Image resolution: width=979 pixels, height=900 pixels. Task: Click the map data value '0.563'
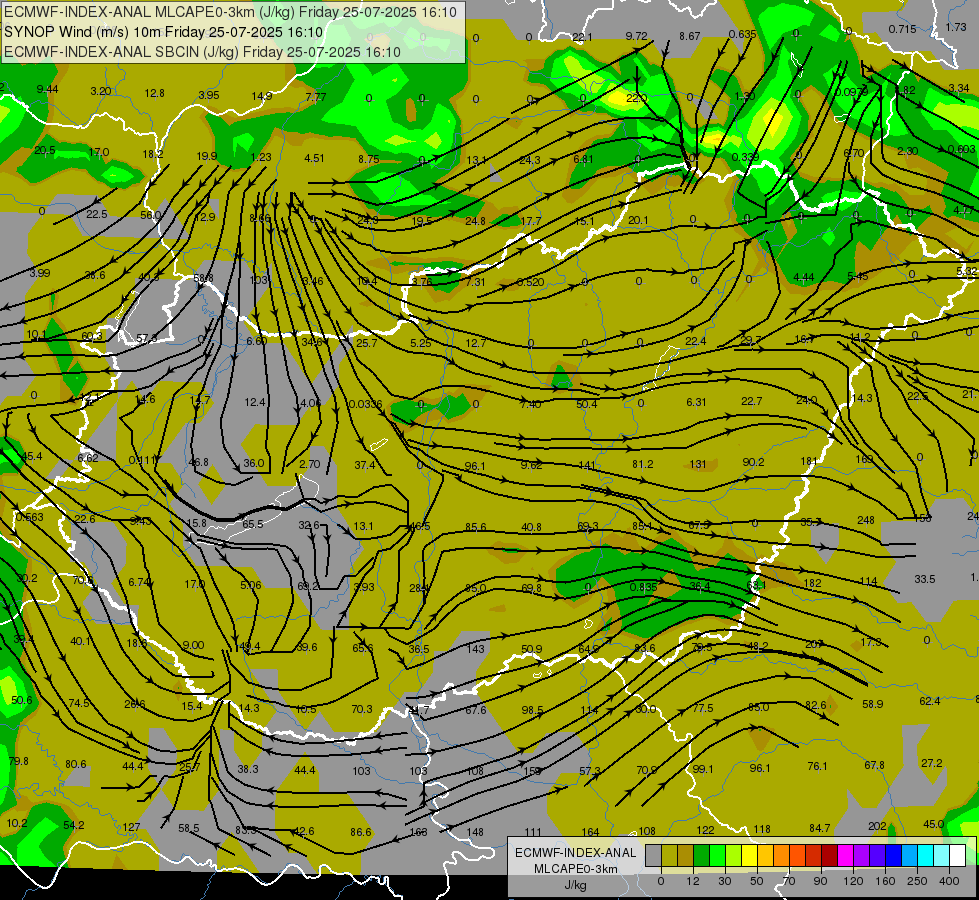29,517
